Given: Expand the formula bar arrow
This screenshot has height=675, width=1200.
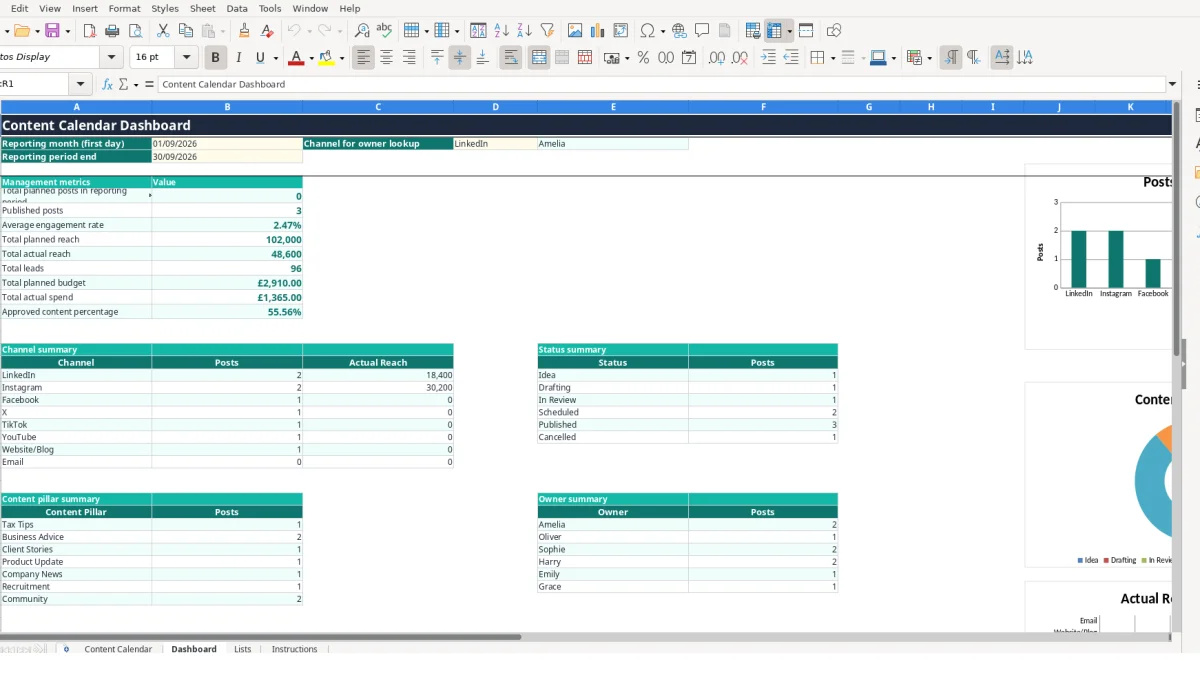Looking at the screenshot, I should [1172, 84].
